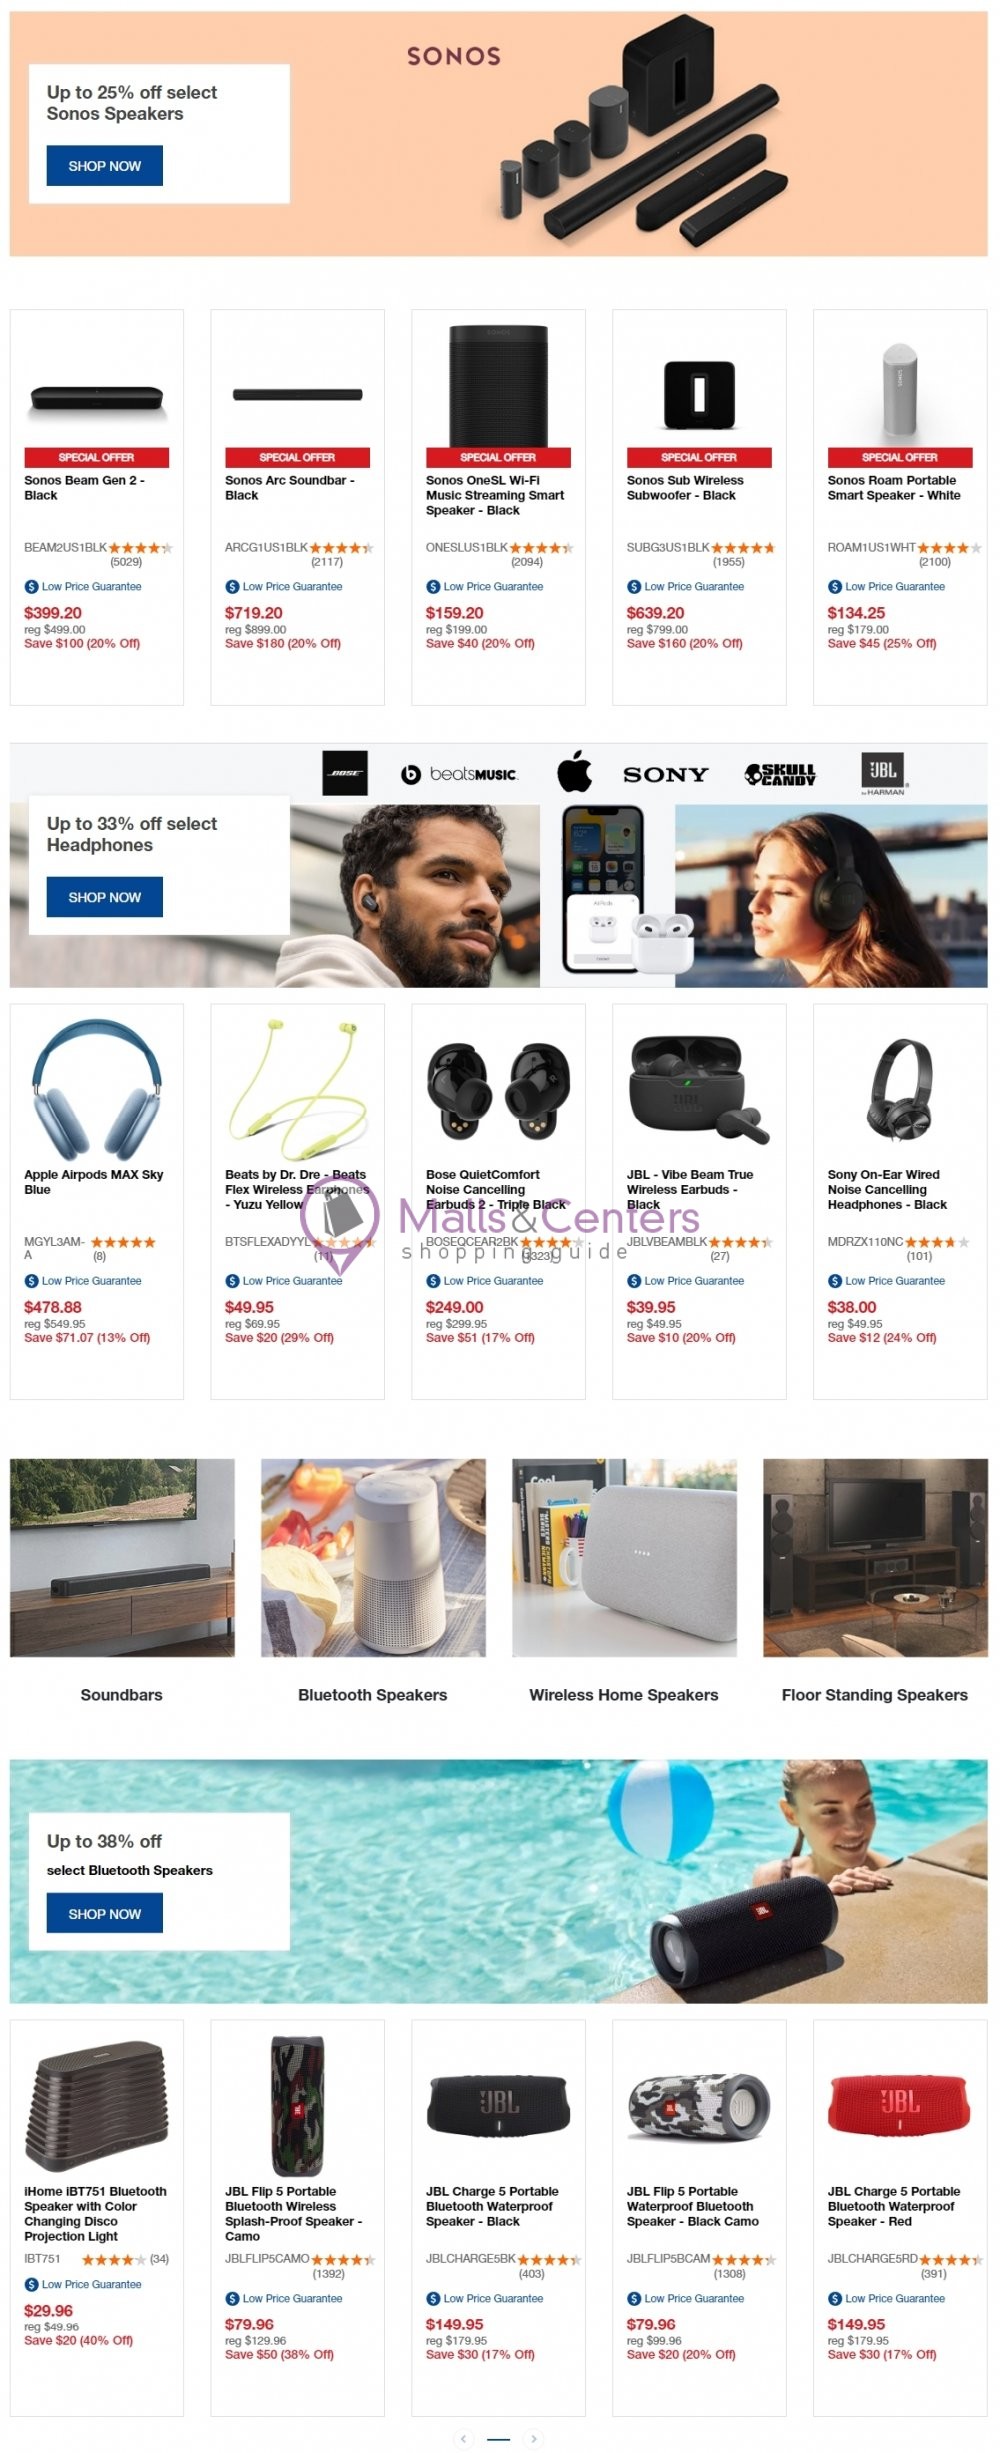Open the Apple brand logo
The width and height of the screenshot is (1000, 2453).
[574, 771]
